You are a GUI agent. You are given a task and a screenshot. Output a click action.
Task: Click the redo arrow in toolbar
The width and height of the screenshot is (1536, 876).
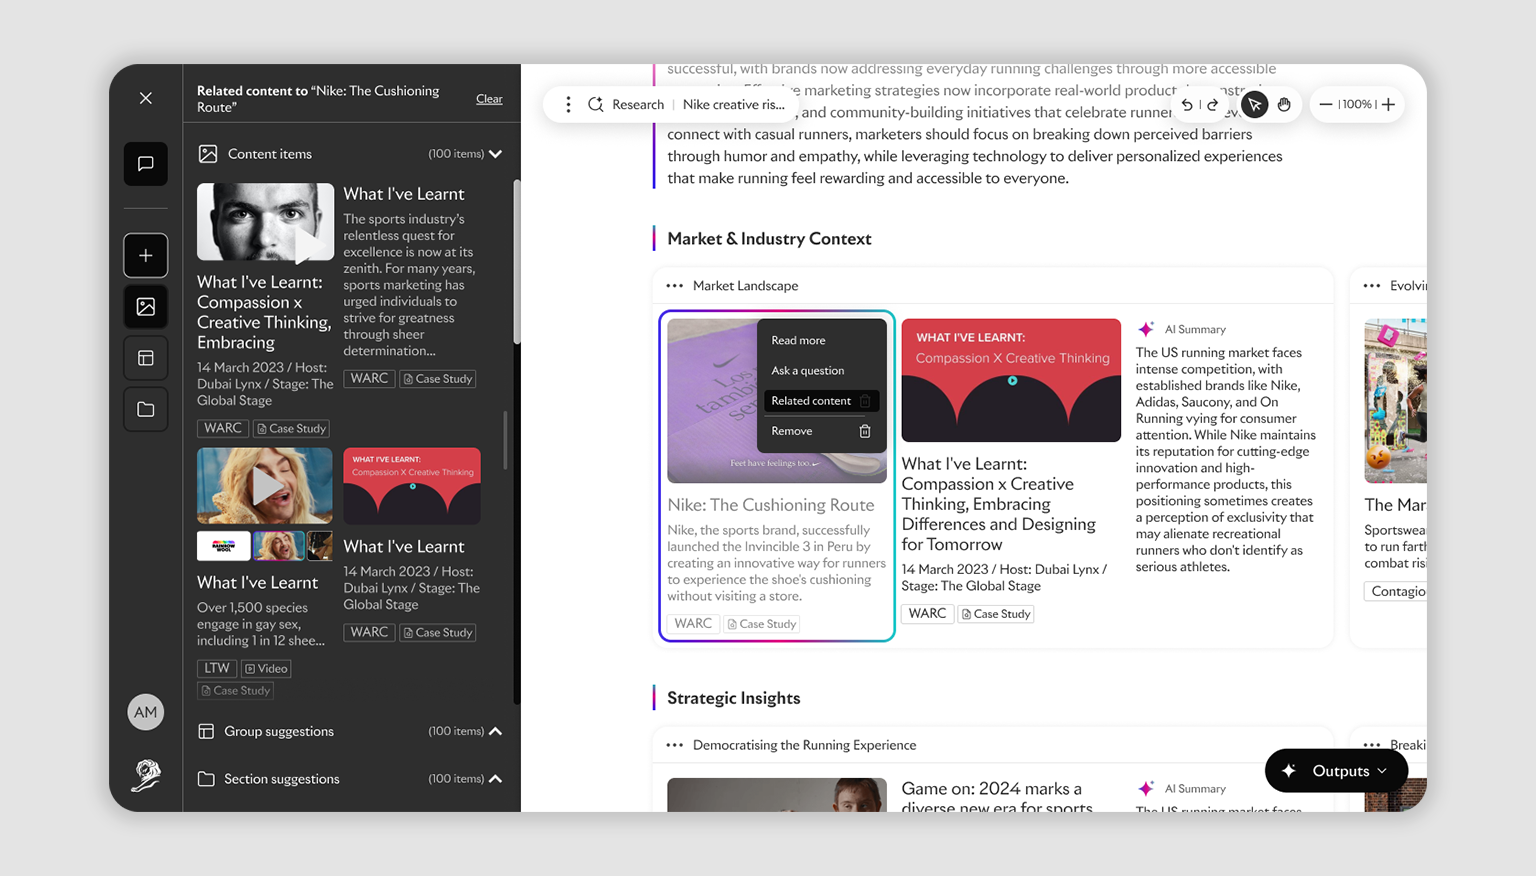click(x=1212, y=105)
